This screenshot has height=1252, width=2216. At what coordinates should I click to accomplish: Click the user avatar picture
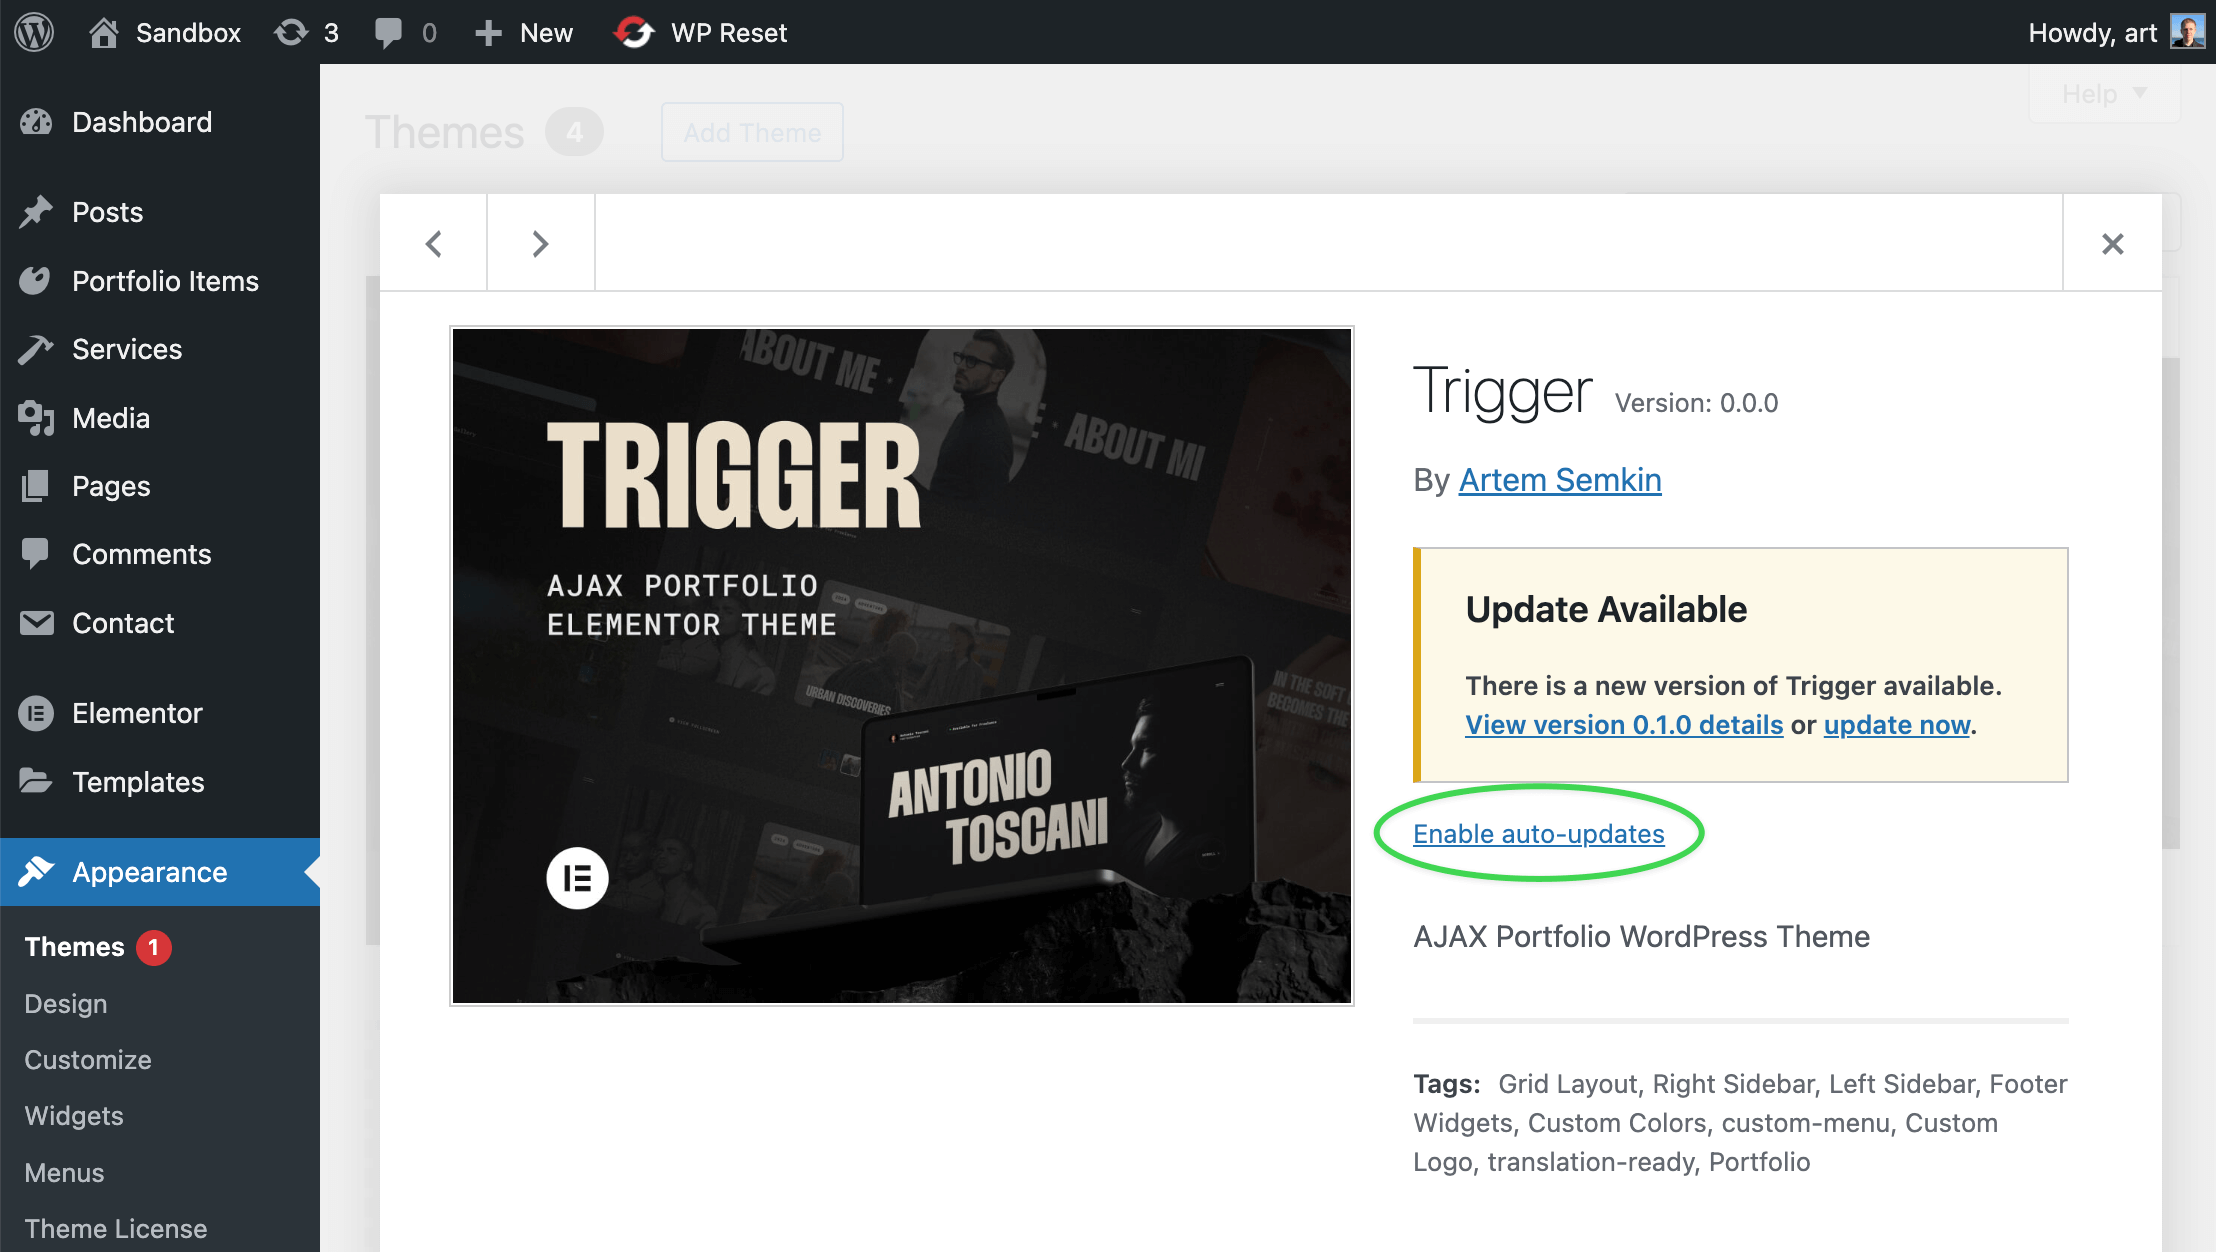tap(2187, 32)
